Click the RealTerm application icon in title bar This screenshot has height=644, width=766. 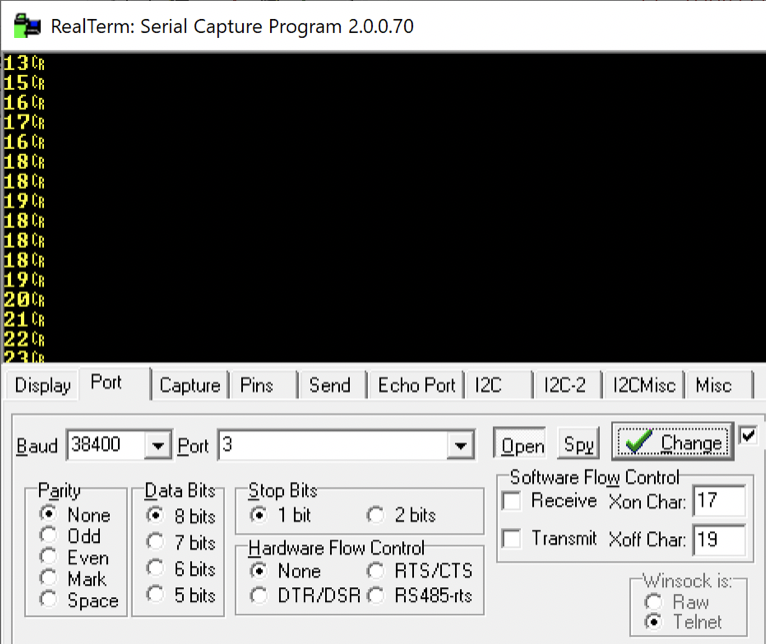[x=27, y=26]
